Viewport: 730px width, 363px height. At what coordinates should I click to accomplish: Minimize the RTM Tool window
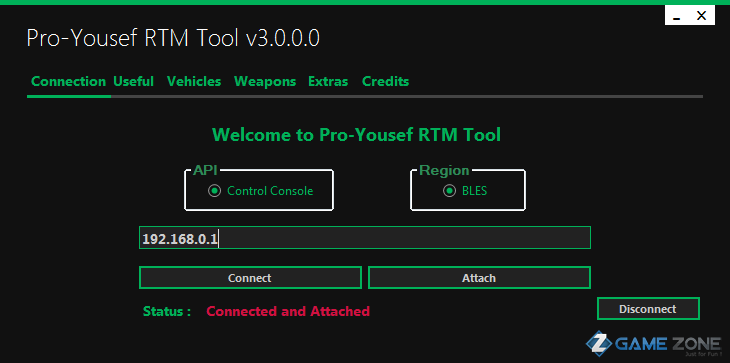(x=677, y=17)
